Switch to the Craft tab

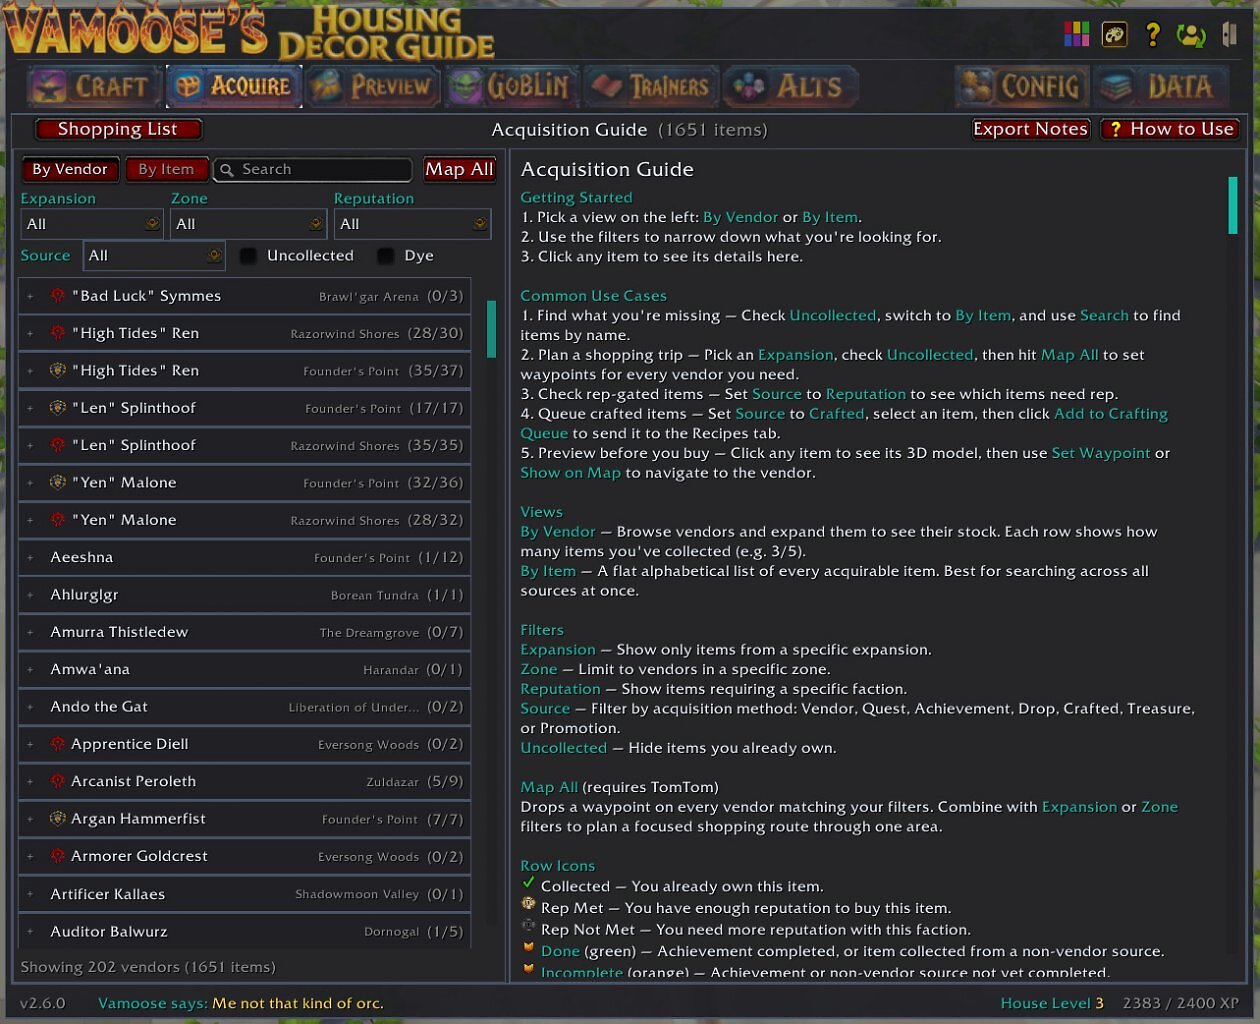(94, 87)
